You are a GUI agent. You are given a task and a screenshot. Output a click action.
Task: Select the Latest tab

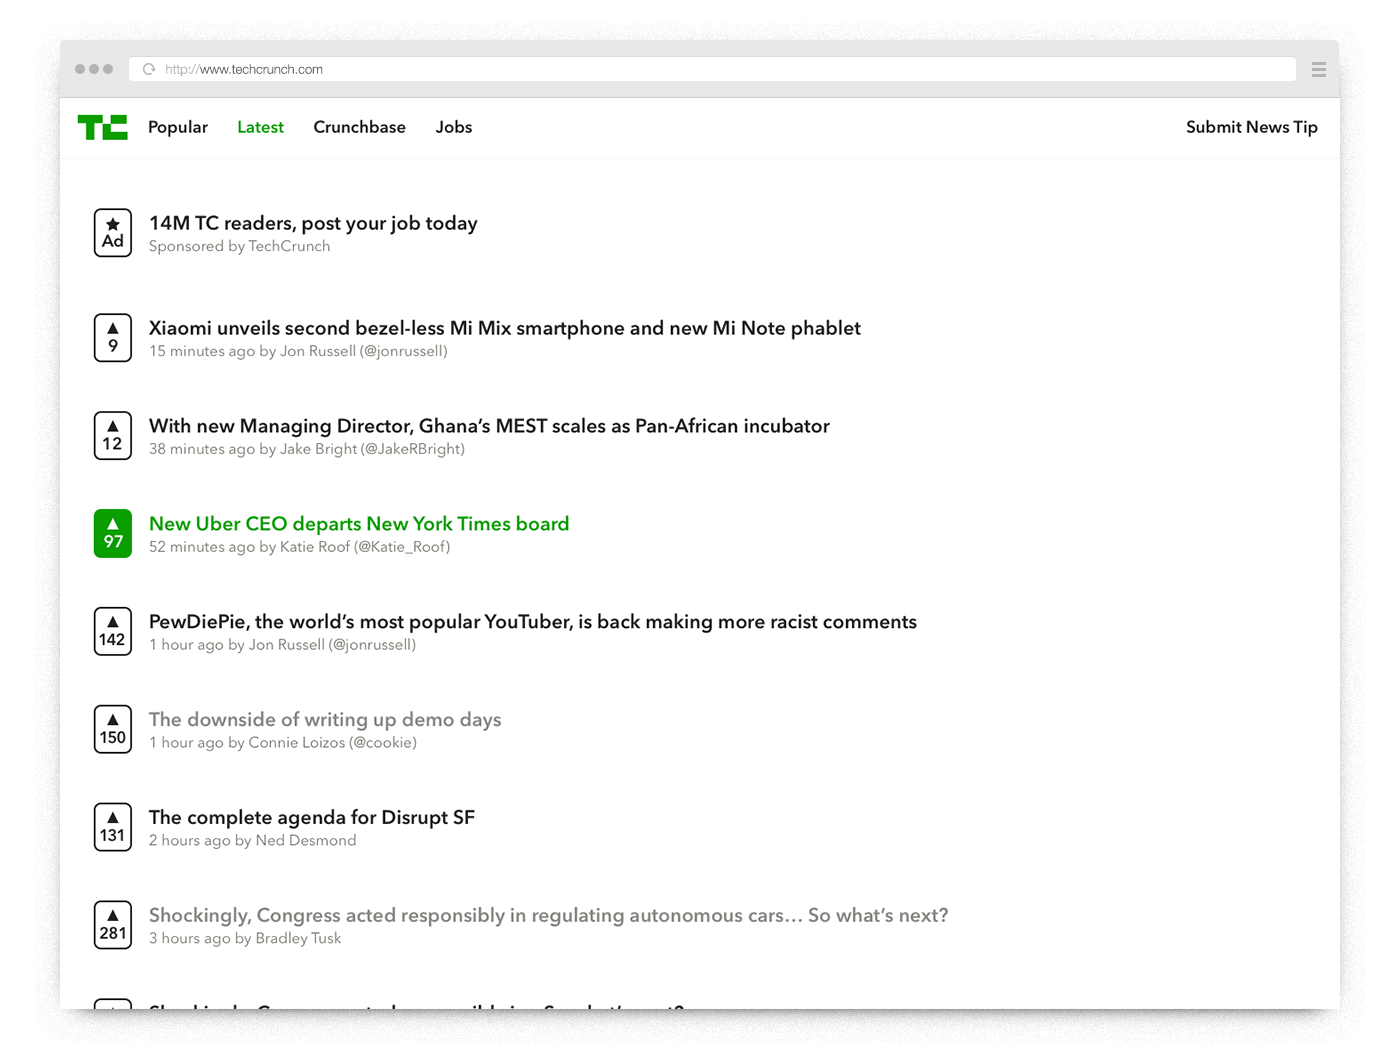pyautogui.click(x=260, y=127)
